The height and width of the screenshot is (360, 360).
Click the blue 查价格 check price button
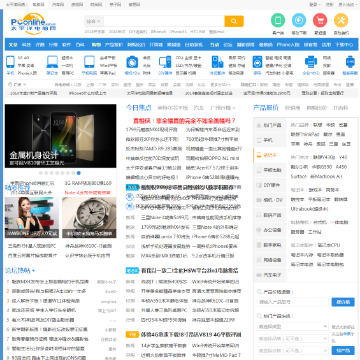[x=343, y=302]
